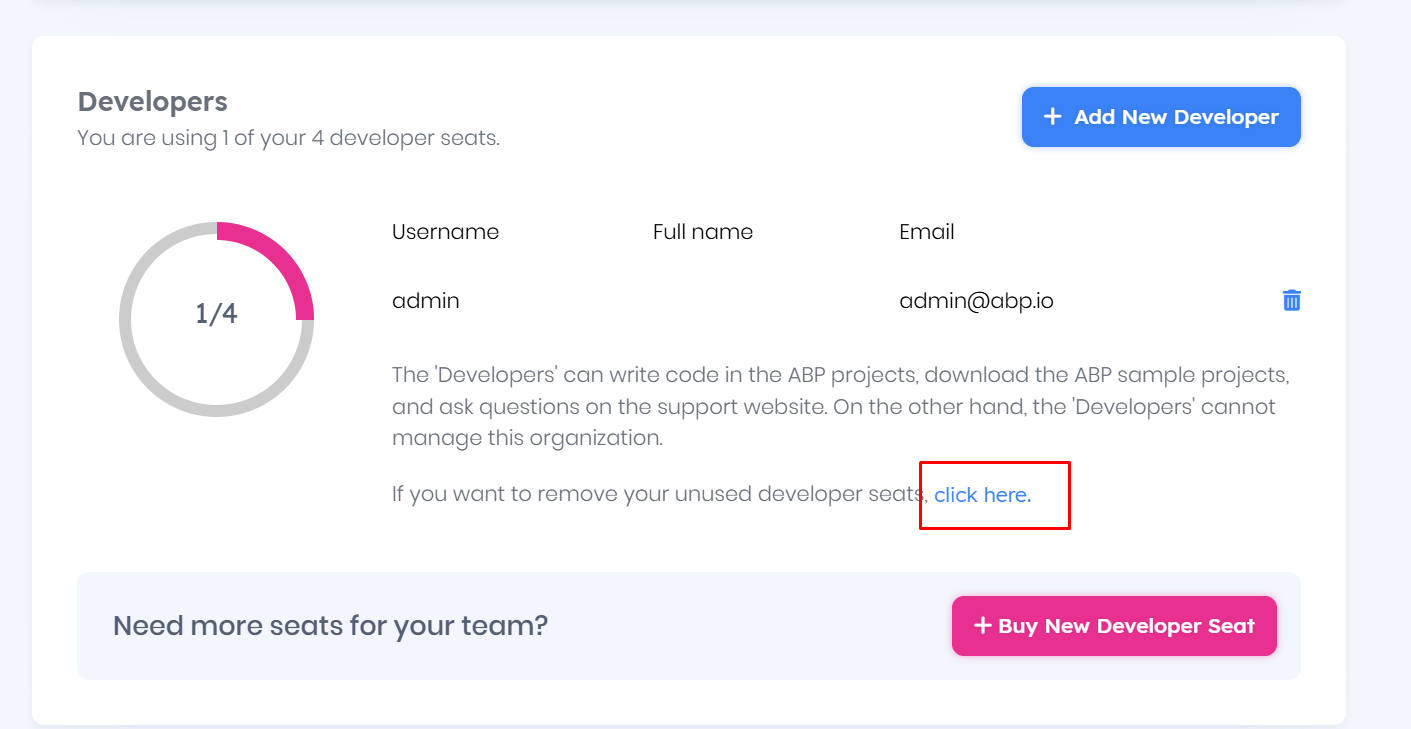Screen dimensions: 1411x729
Task: Click the "Need more seats for your team?" text
Action: 330,626
